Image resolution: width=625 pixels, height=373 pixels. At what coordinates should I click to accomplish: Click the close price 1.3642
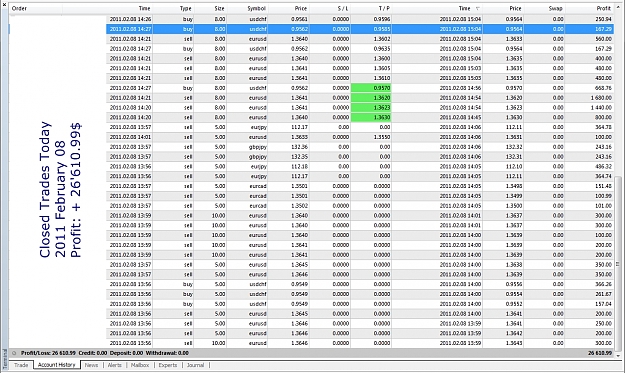click(x=514, y=334)
